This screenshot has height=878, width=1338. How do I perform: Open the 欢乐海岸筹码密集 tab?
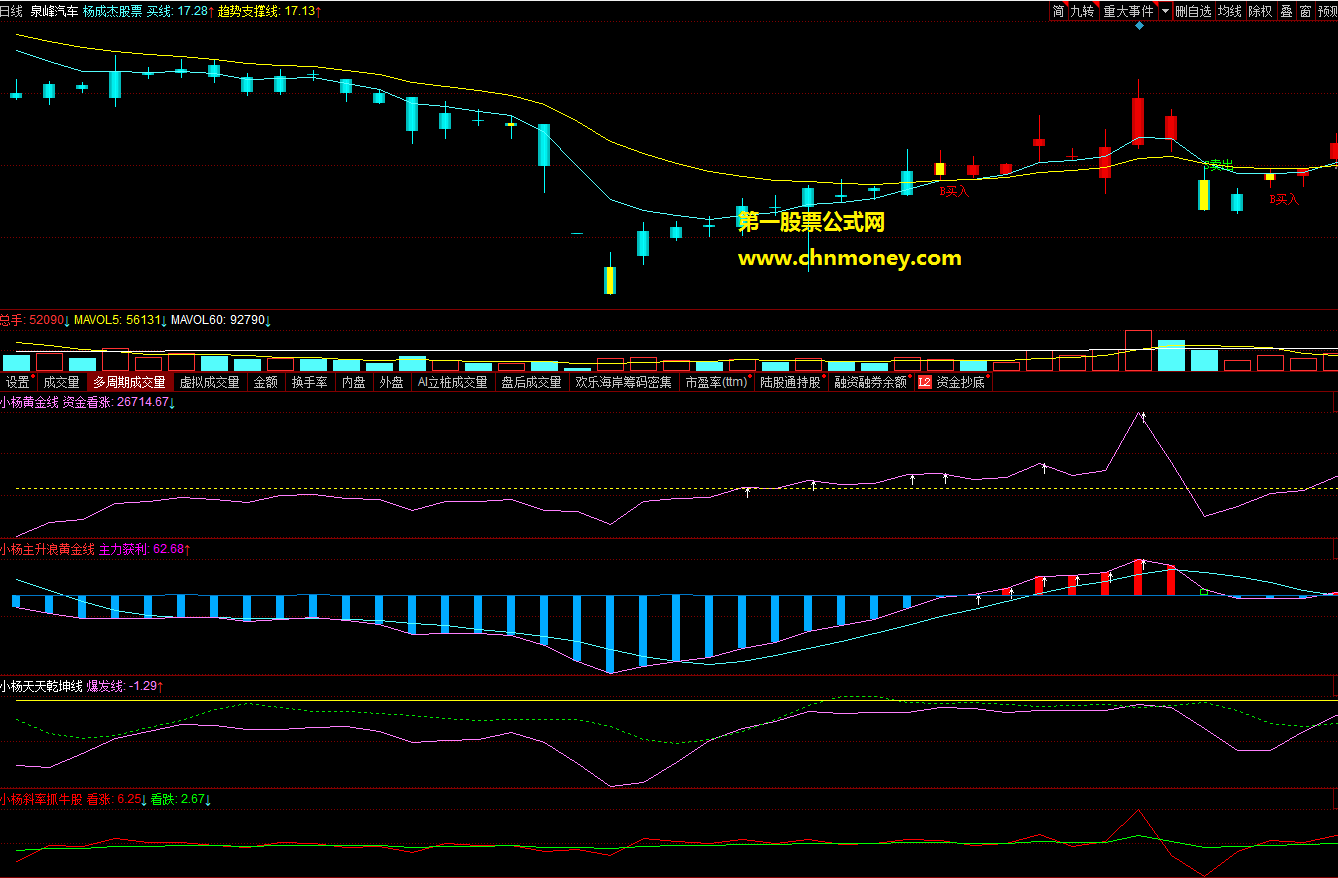click(x=624, y=382)
